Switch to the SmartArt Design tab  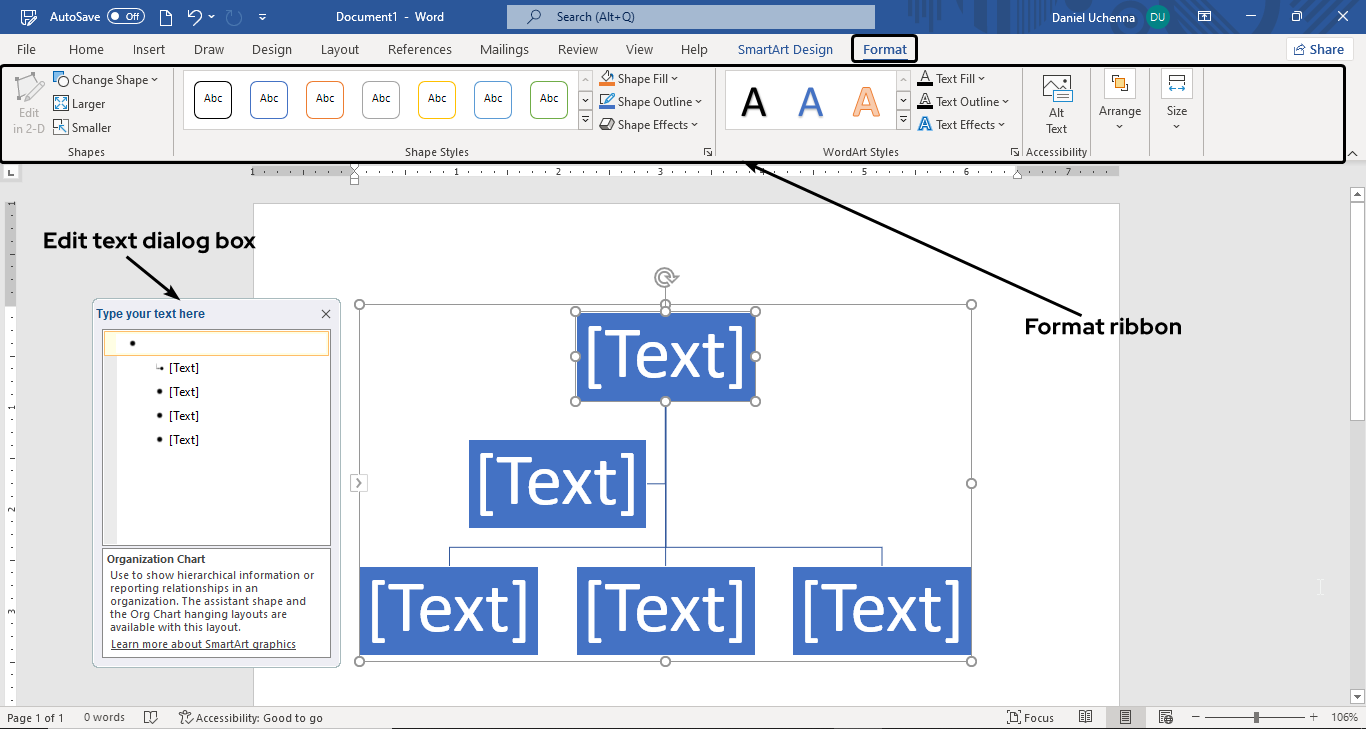pos(784,48)
